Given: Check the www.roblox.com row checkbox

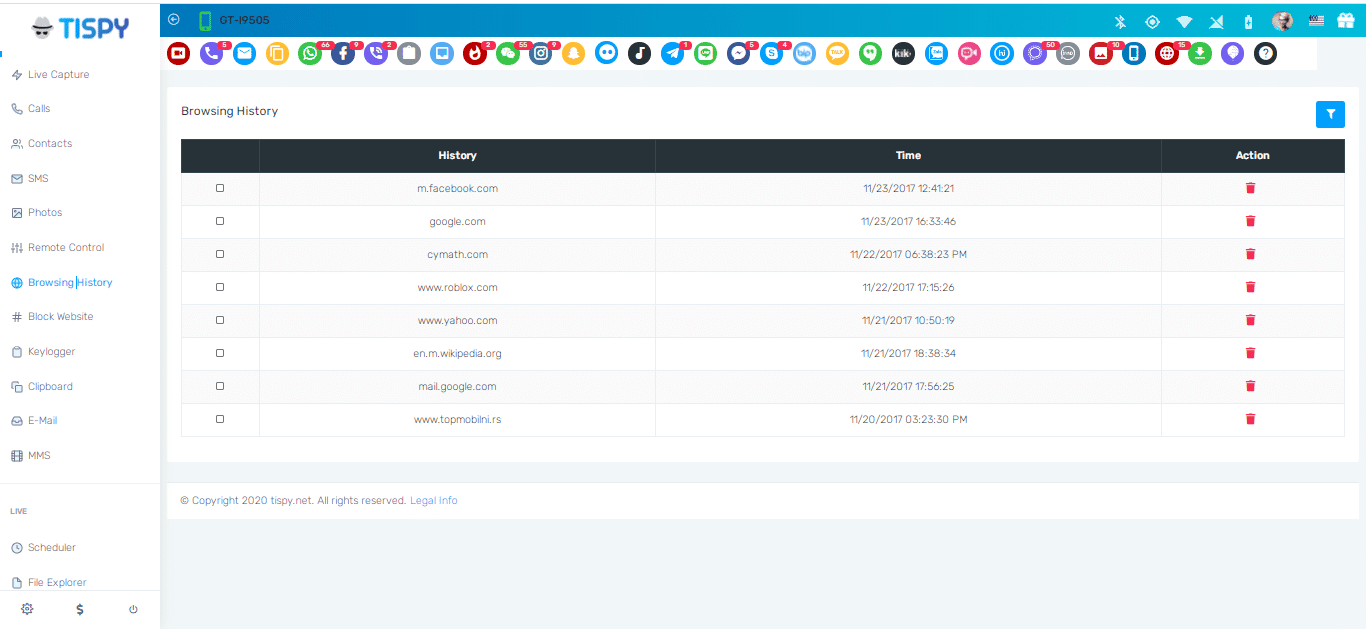Looking at the screenshot, I should (220, 287).
